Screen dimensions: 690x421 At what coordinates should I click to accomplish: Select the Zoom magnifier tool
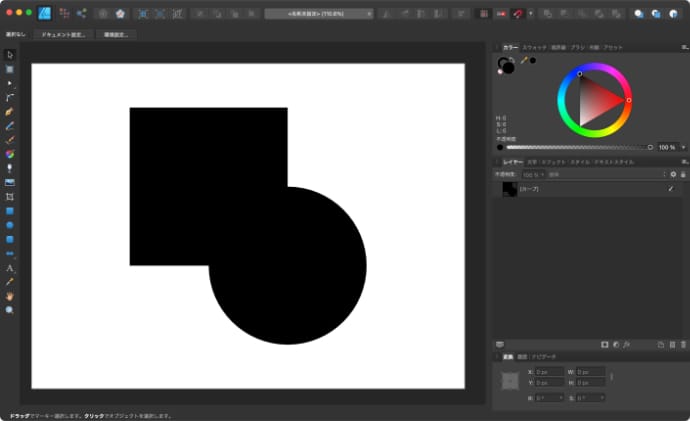[10, 311]
